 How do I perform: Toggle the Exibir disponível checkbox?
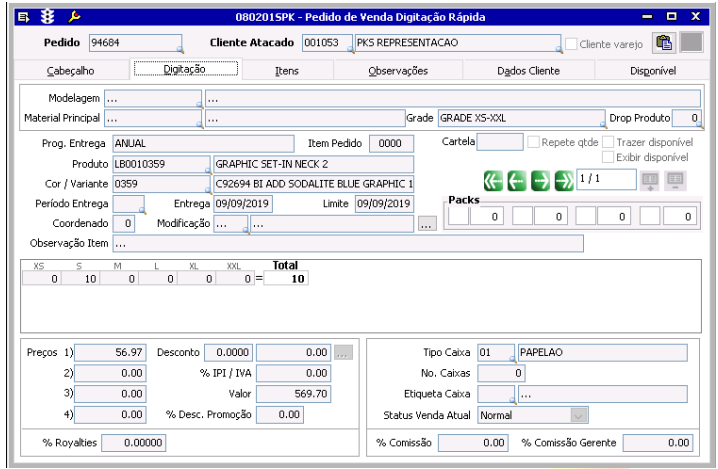pos(608,157)
